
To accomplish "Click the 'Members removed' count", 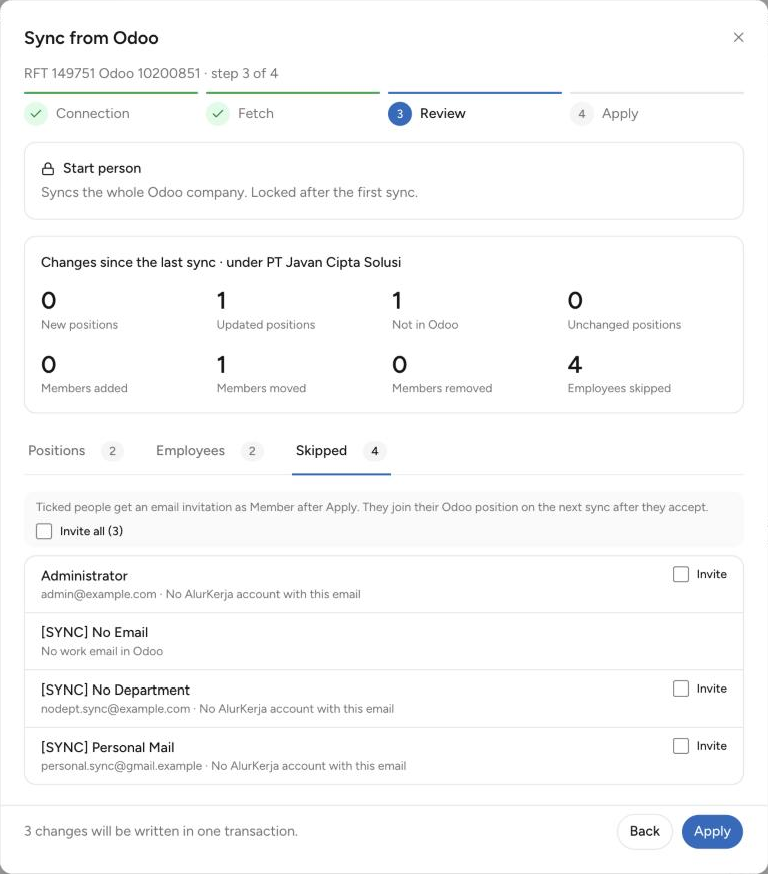I will 400,365.
